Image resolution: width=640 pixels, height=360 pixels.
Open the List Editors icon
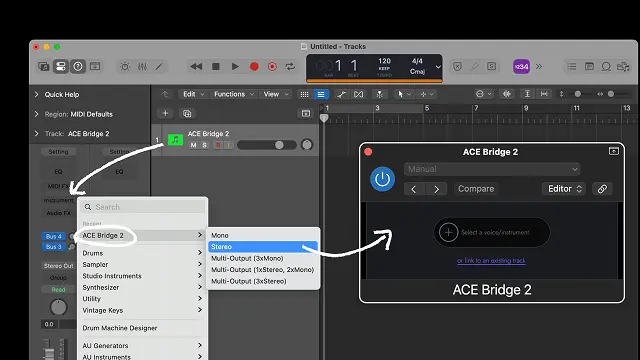point(572,67)
